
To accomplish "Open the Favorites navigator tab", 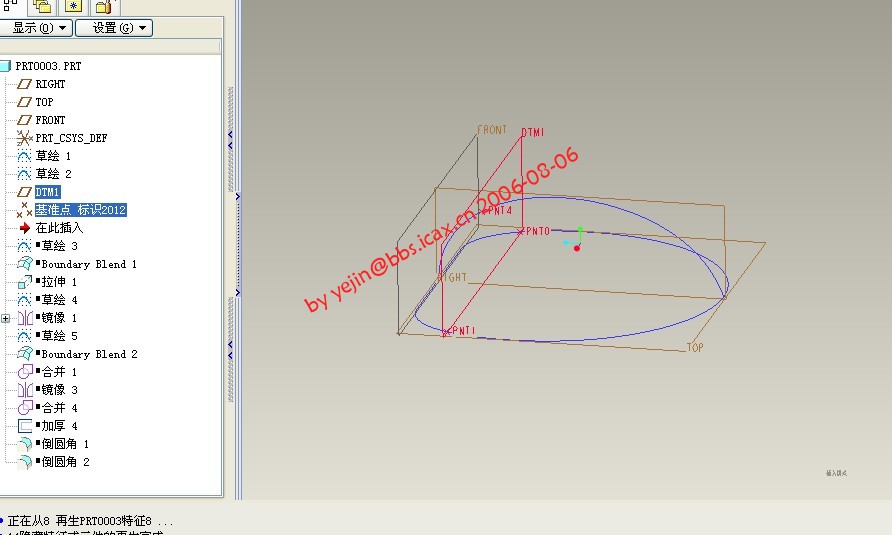I will click(73, 6).
